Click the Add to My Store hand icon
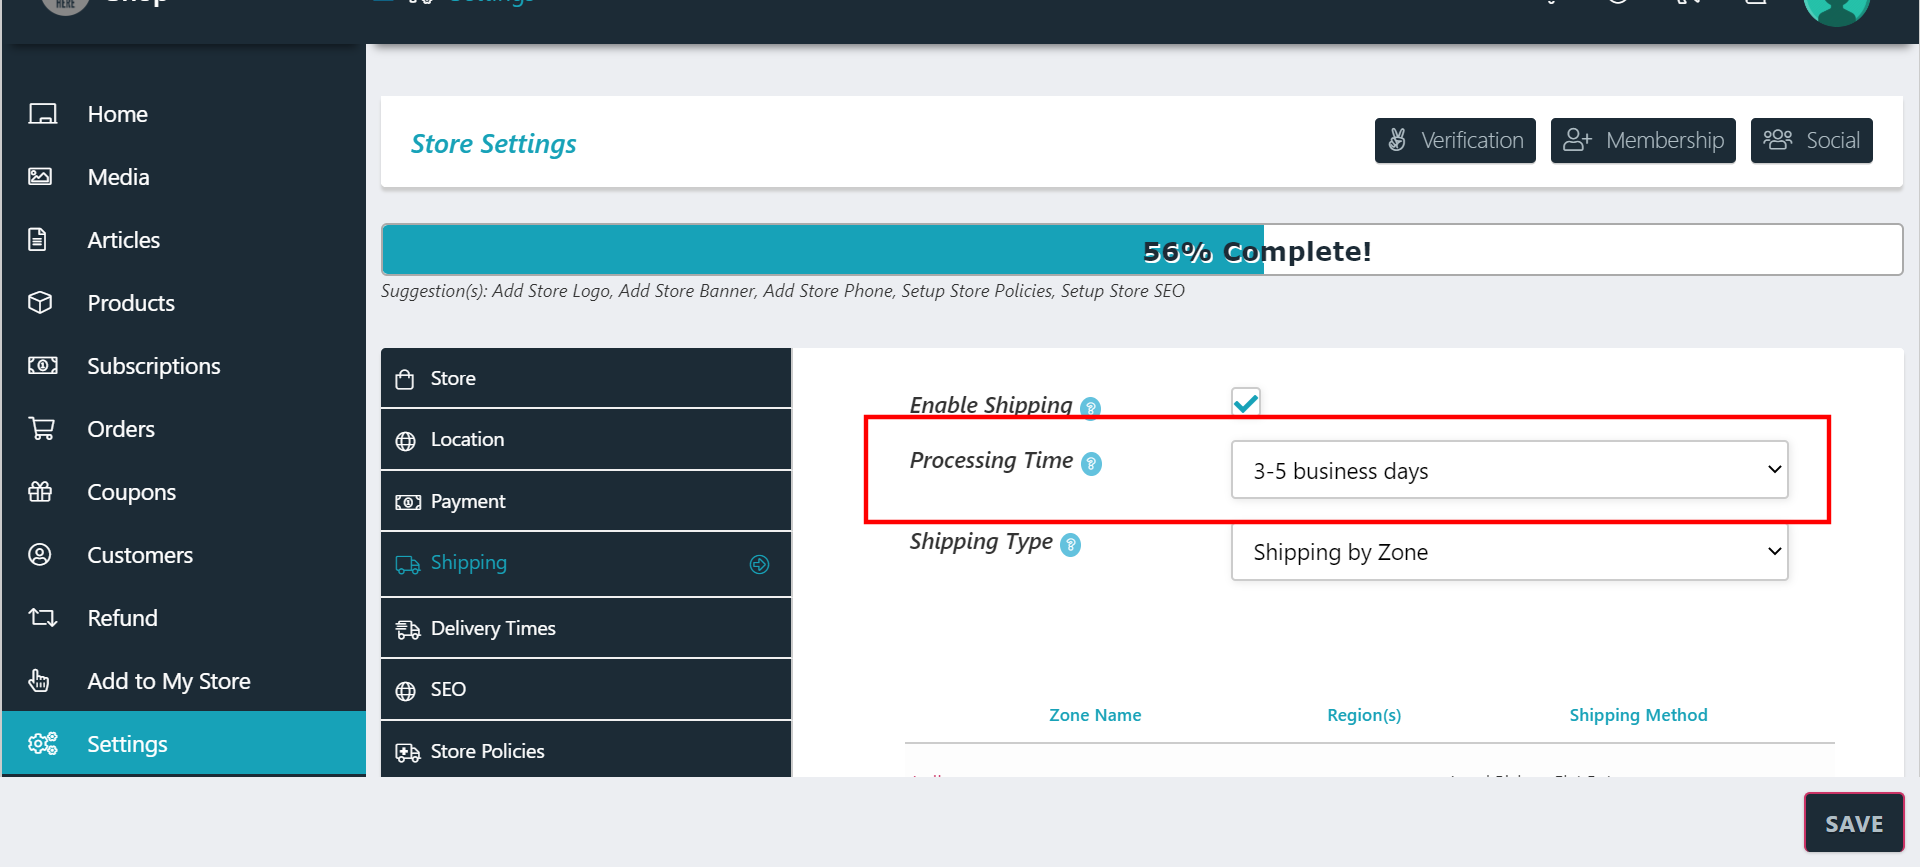Screen dimensions: 1920x867 (x=38, y=681)
